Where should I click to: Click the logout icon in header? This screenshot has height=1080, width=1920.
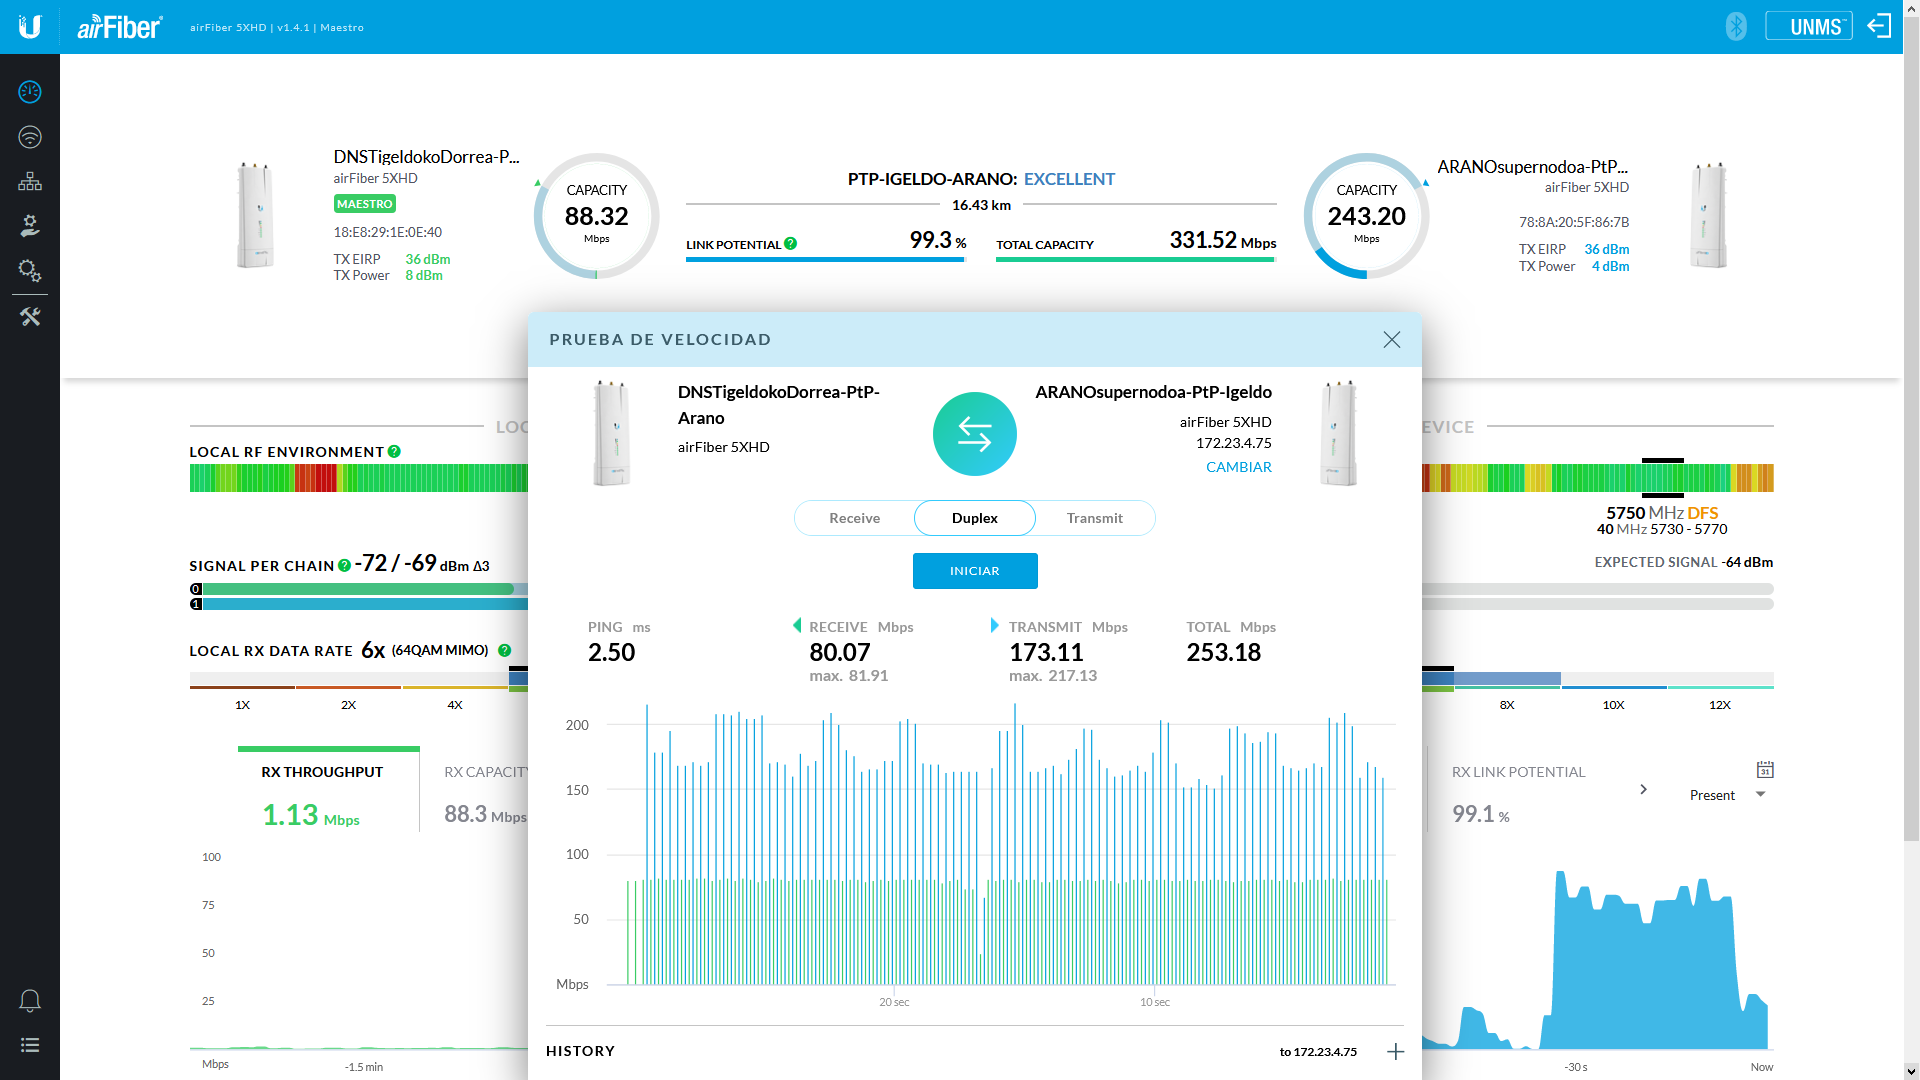[x=1879, y=27]
